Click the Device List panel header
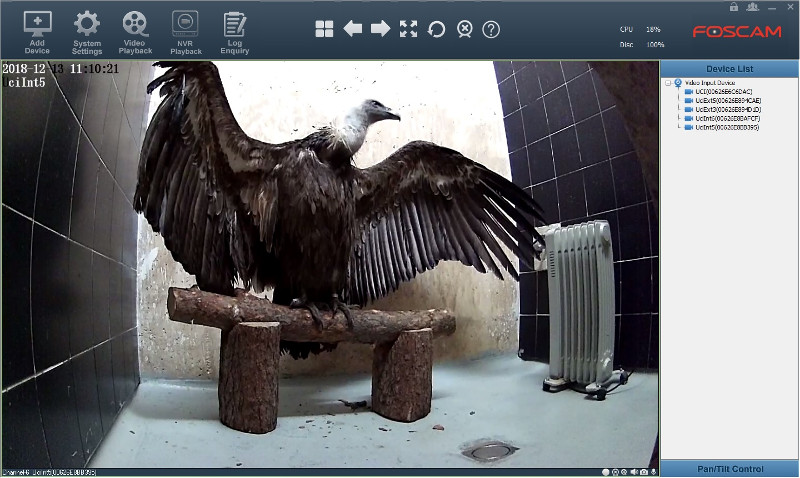 point(730,69)
